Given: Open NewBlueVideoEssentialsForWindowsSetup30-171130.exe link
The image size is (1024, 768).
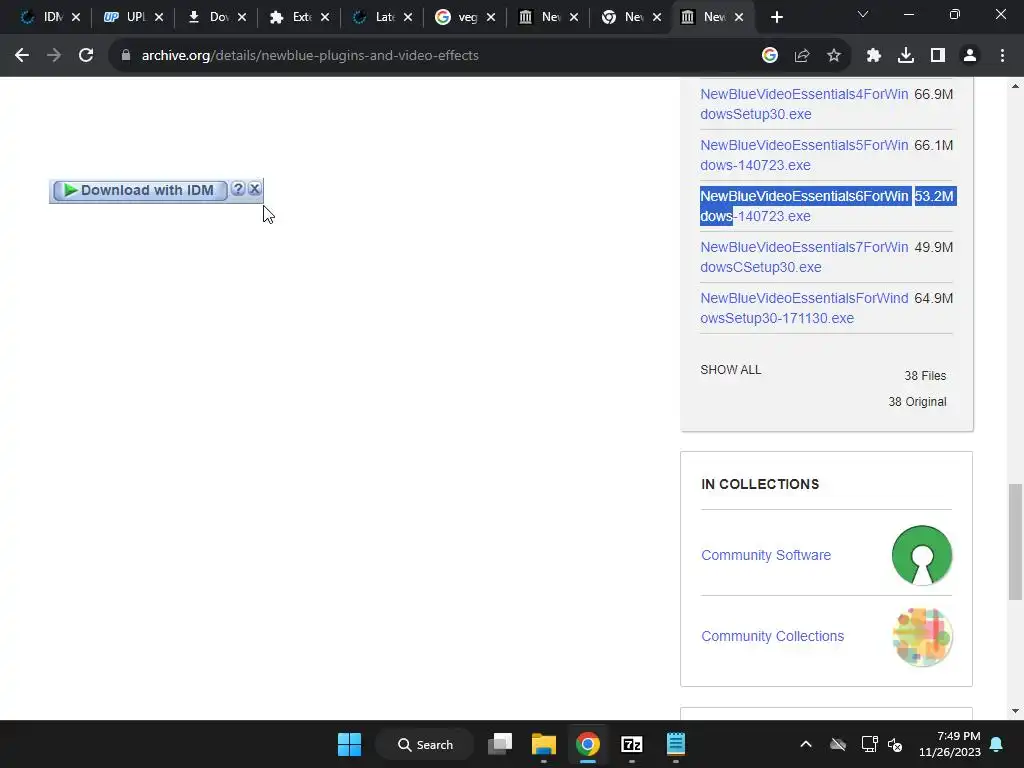Looking at the screenshot, I should pyautogui.click(x=804, y=308).
